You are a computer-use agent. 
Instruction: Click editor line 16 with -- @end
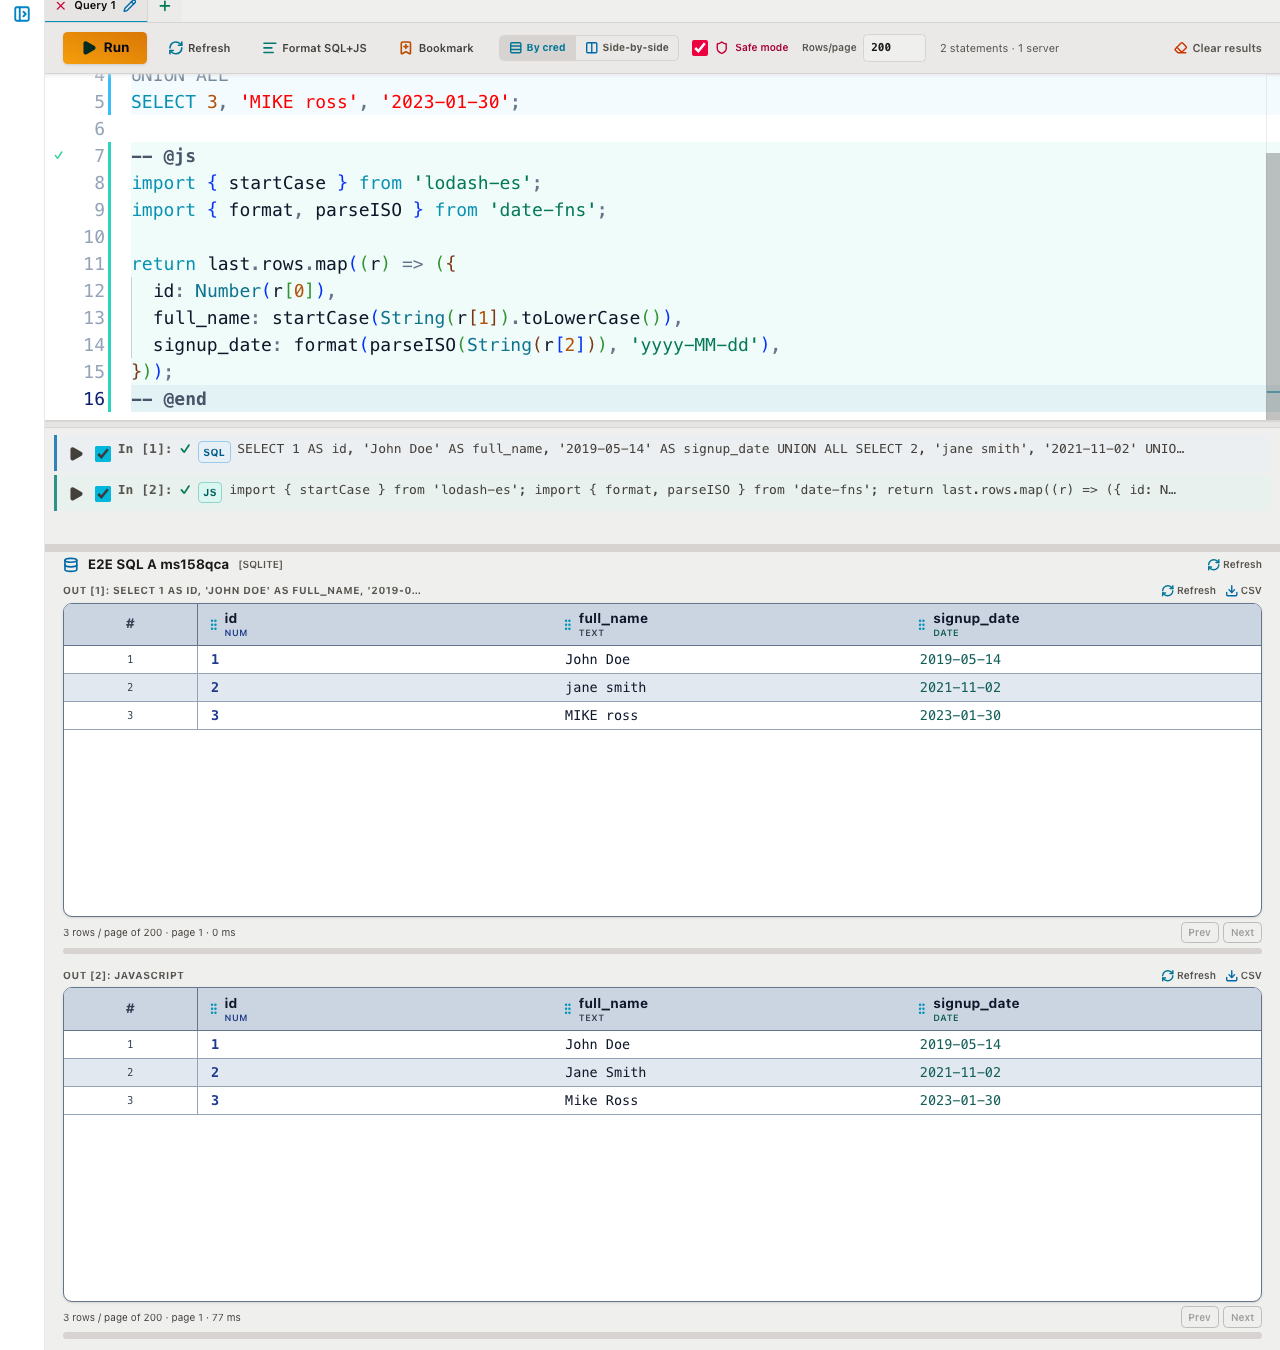[698, 399]
